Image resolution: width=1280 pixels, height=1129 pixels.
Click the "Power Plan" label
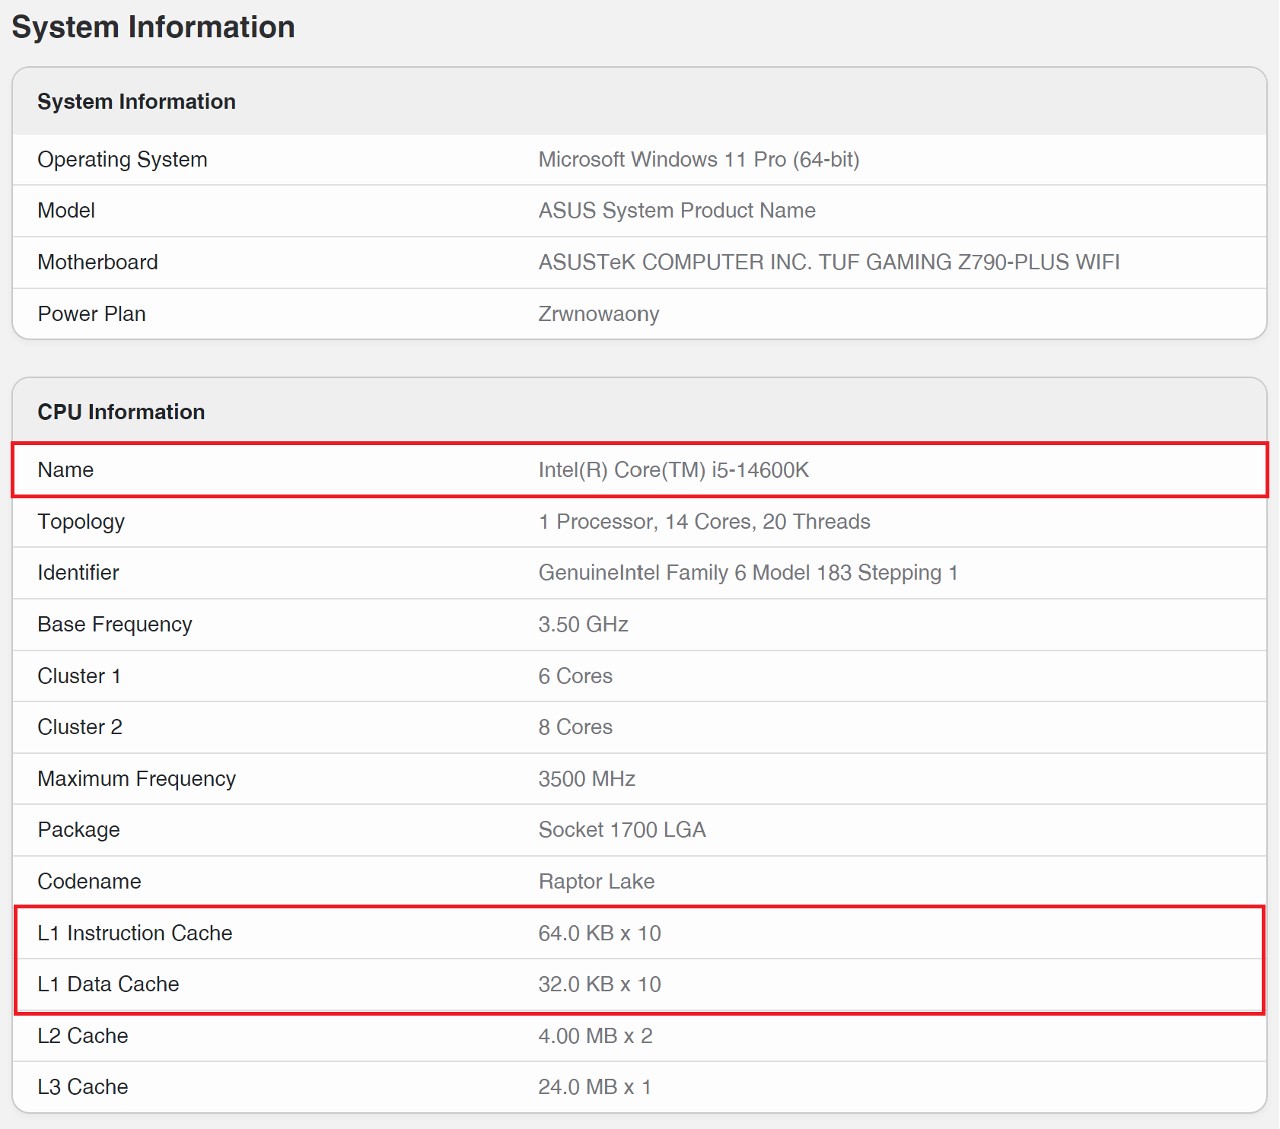click(x=92, y=314)
